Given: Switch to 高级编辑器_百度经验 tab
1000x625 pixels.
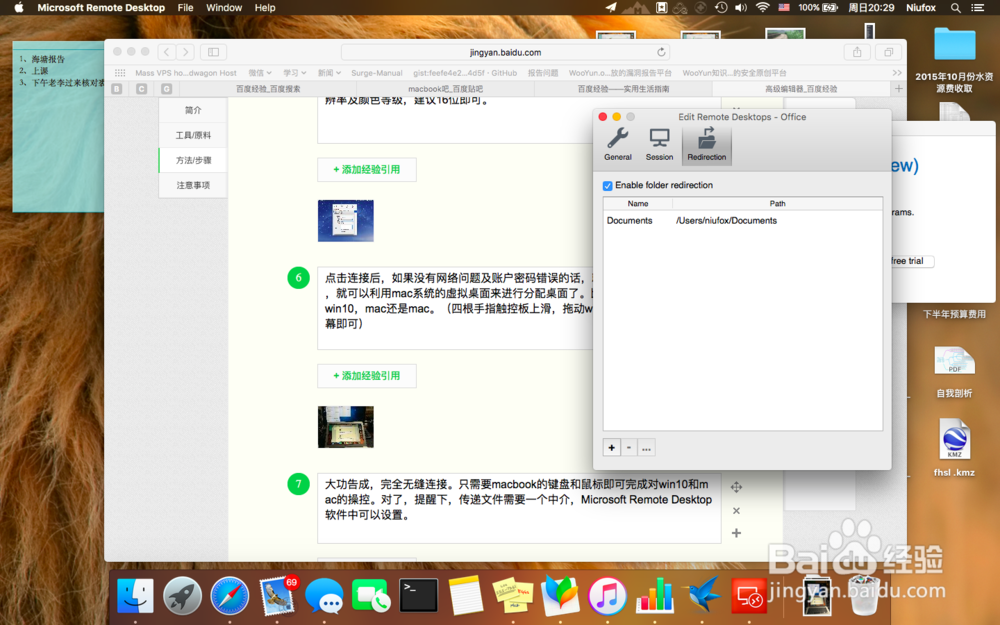Looking at the screenshot, I should (x=801, y=89).
